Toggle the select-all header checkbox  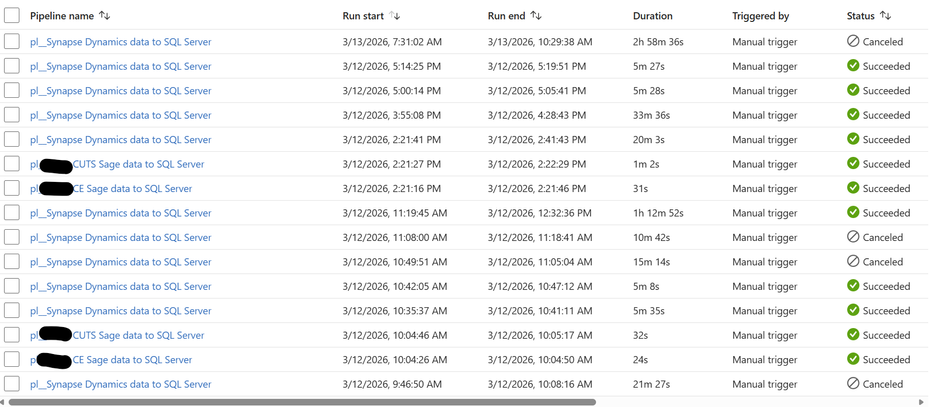(x=12, y=16)
